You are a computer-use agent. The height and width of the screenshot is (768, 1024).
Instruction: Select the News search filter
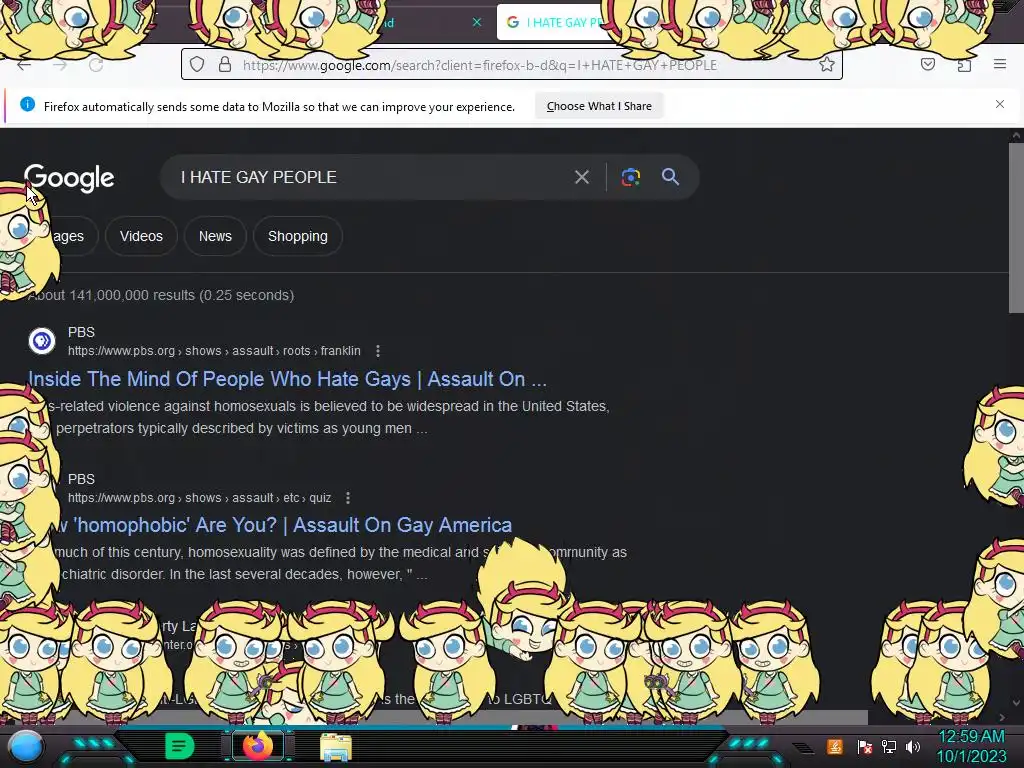coord(215,236)
